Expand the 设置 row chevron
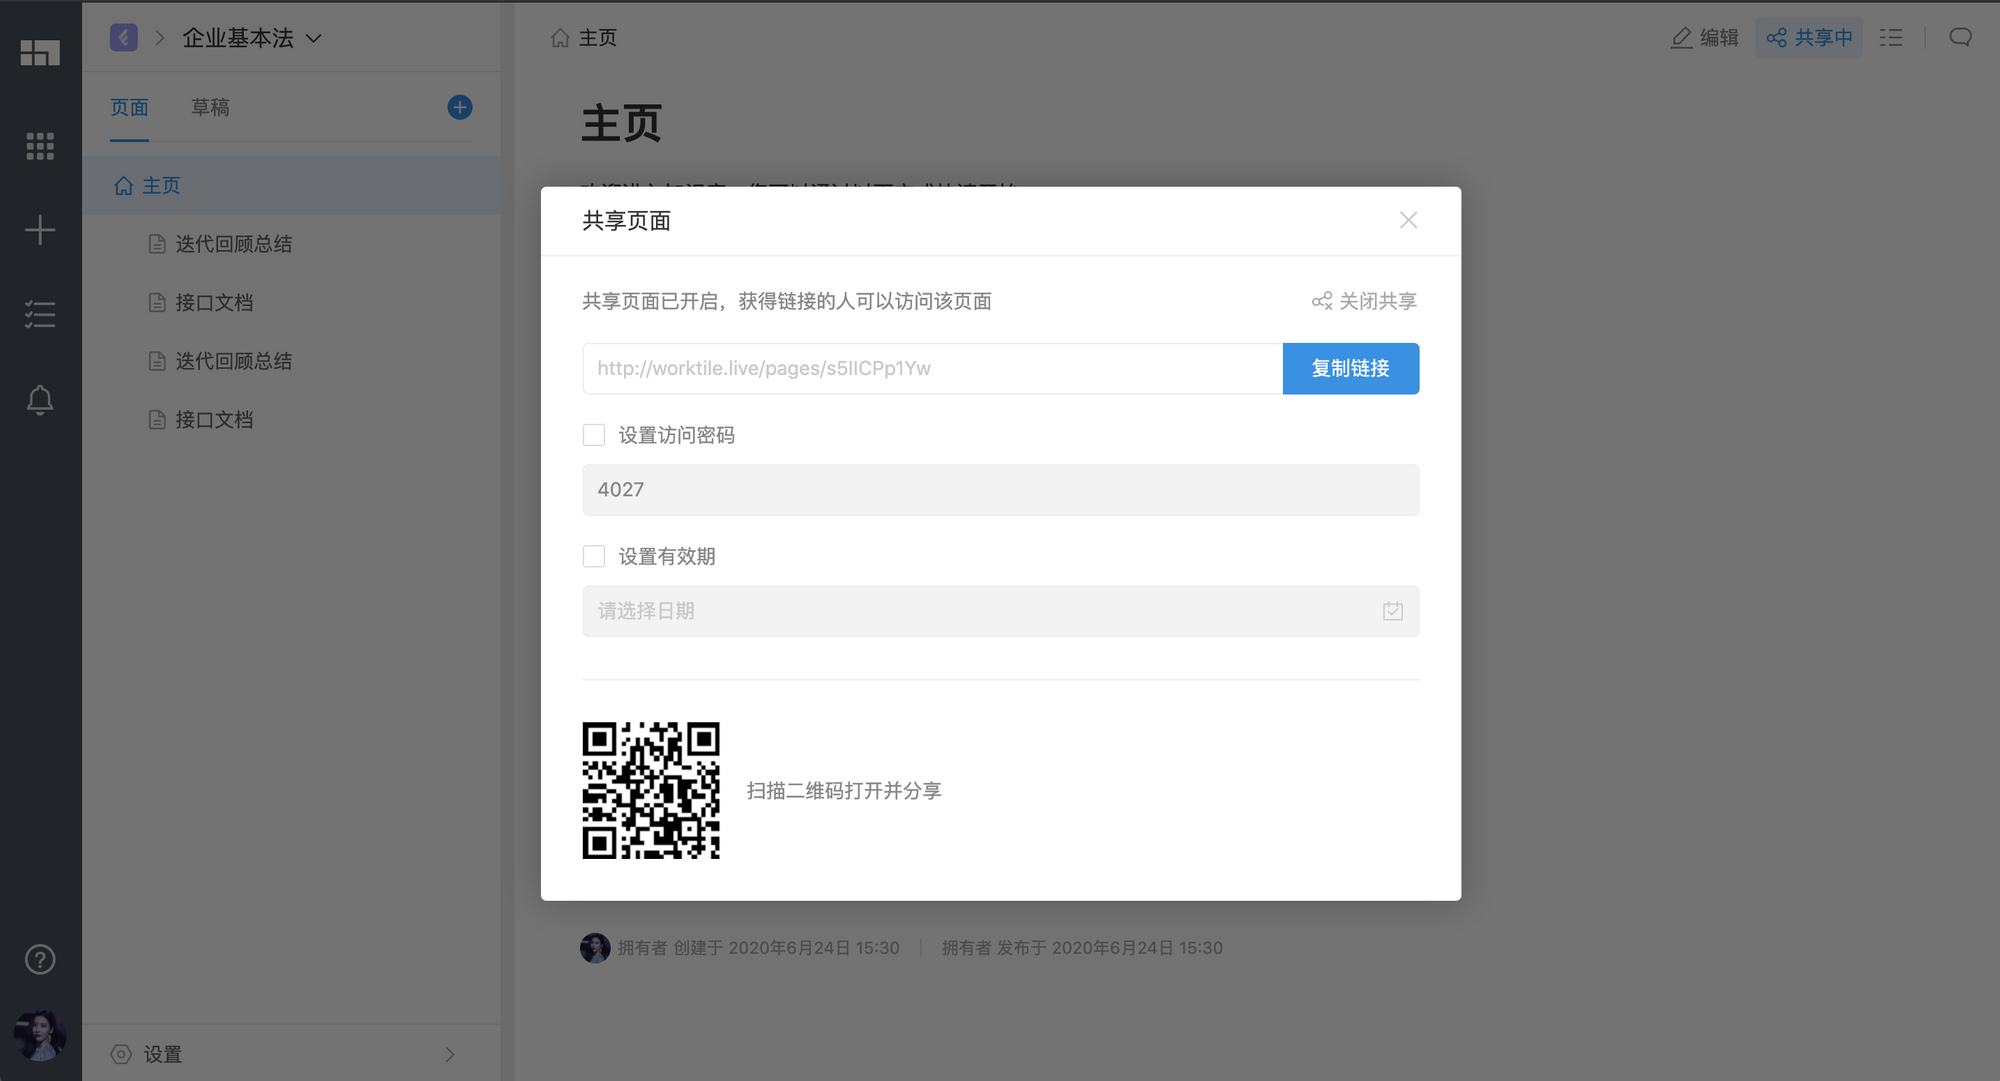2000x1081 pixels. click(450, 1054)
